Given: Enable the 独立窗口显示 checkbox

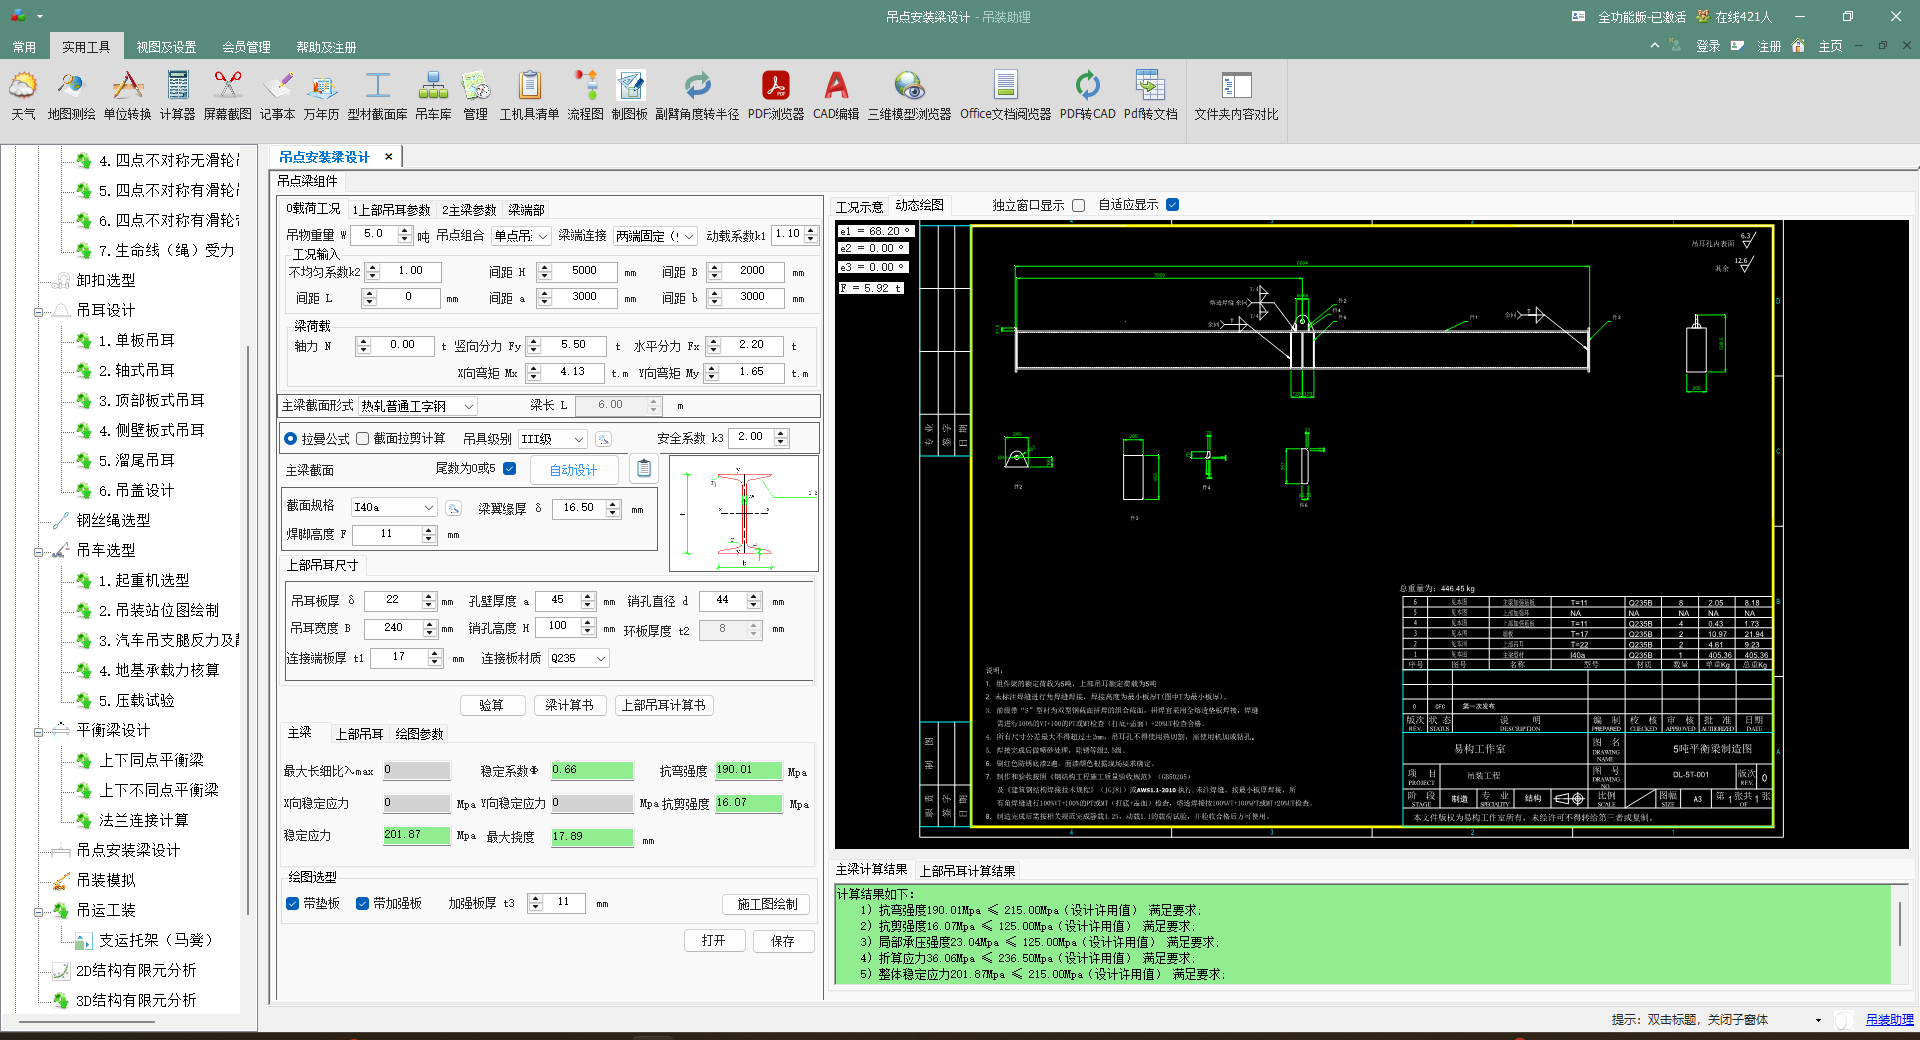Looking at the screenshot, I should tap(1078, 205).
